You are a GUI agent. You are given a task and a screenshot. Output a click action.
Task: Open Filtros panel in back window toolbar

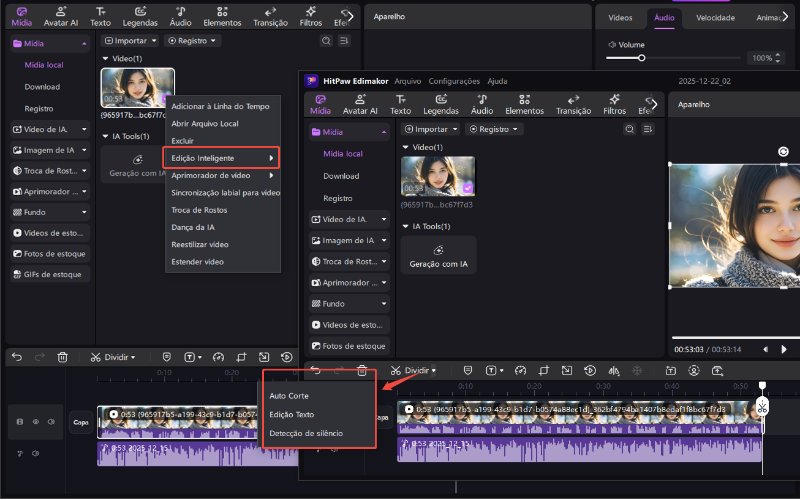point(311,17)
